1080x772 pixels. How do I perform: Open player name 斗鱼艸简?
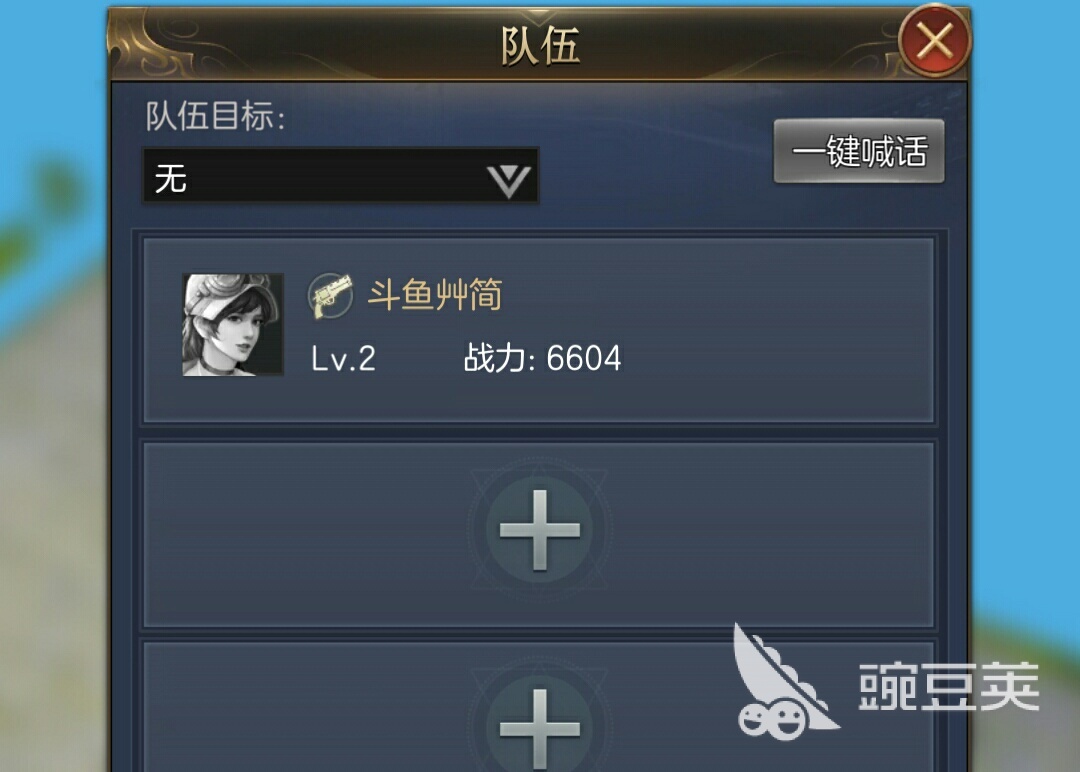click(435, 295)
